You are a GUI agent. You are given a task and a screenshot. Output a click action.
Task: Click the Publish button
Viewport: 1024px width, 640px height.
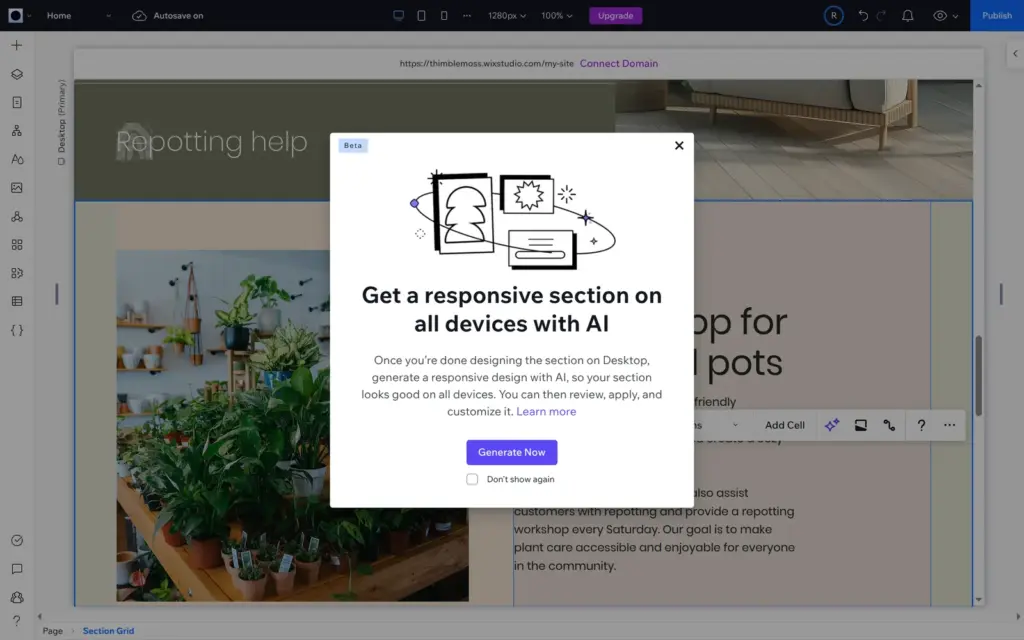997,15
